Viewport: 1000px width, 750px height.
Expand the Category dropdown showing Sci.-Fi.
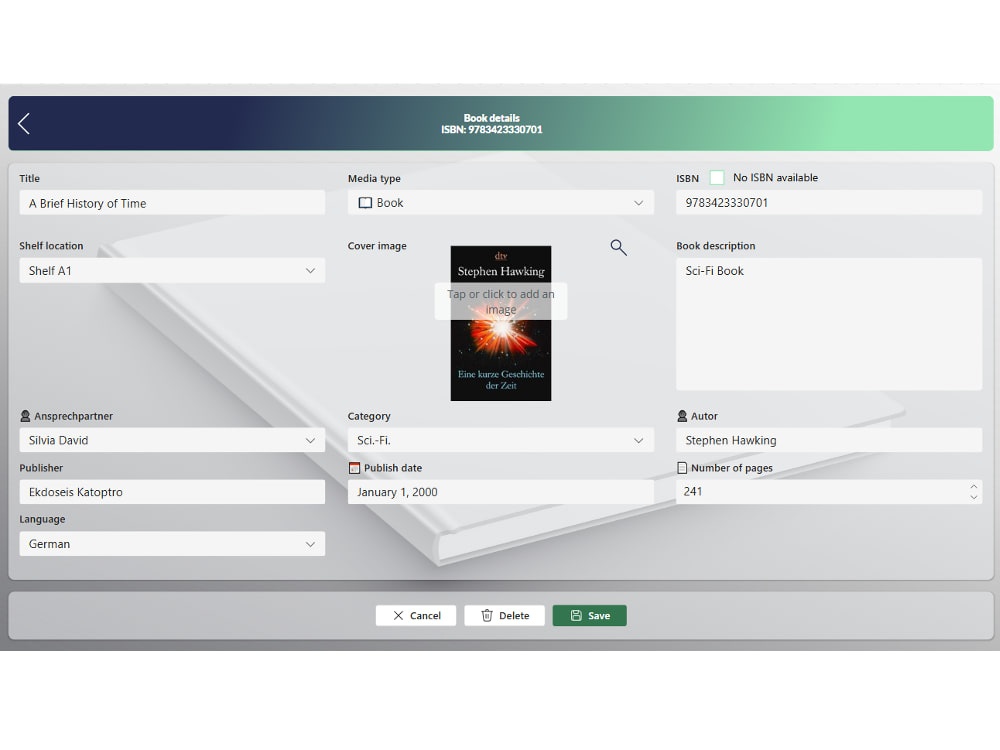(x=501, y=440)
